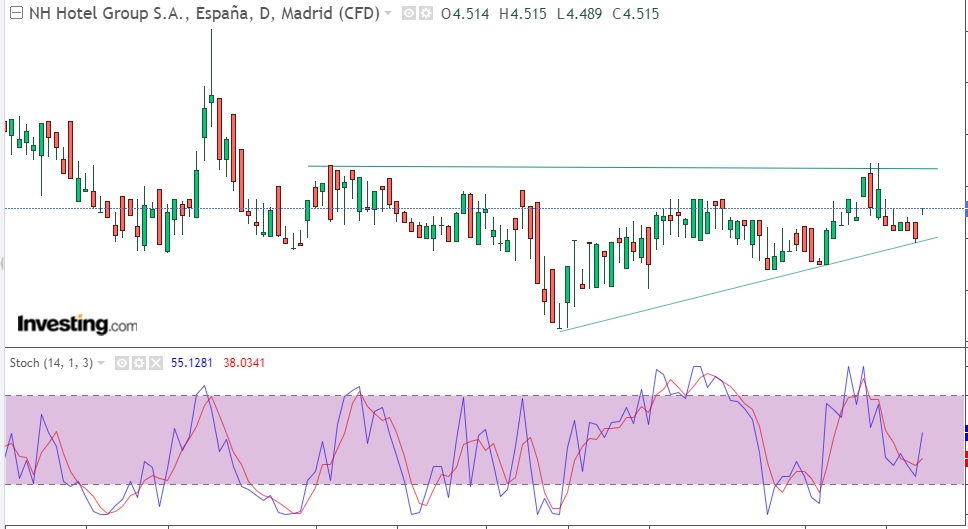The height and width of the screenshot is (529, 968).
Task: Select the close value C4.515
Action: pyautogui.click(x=635, y=14)
